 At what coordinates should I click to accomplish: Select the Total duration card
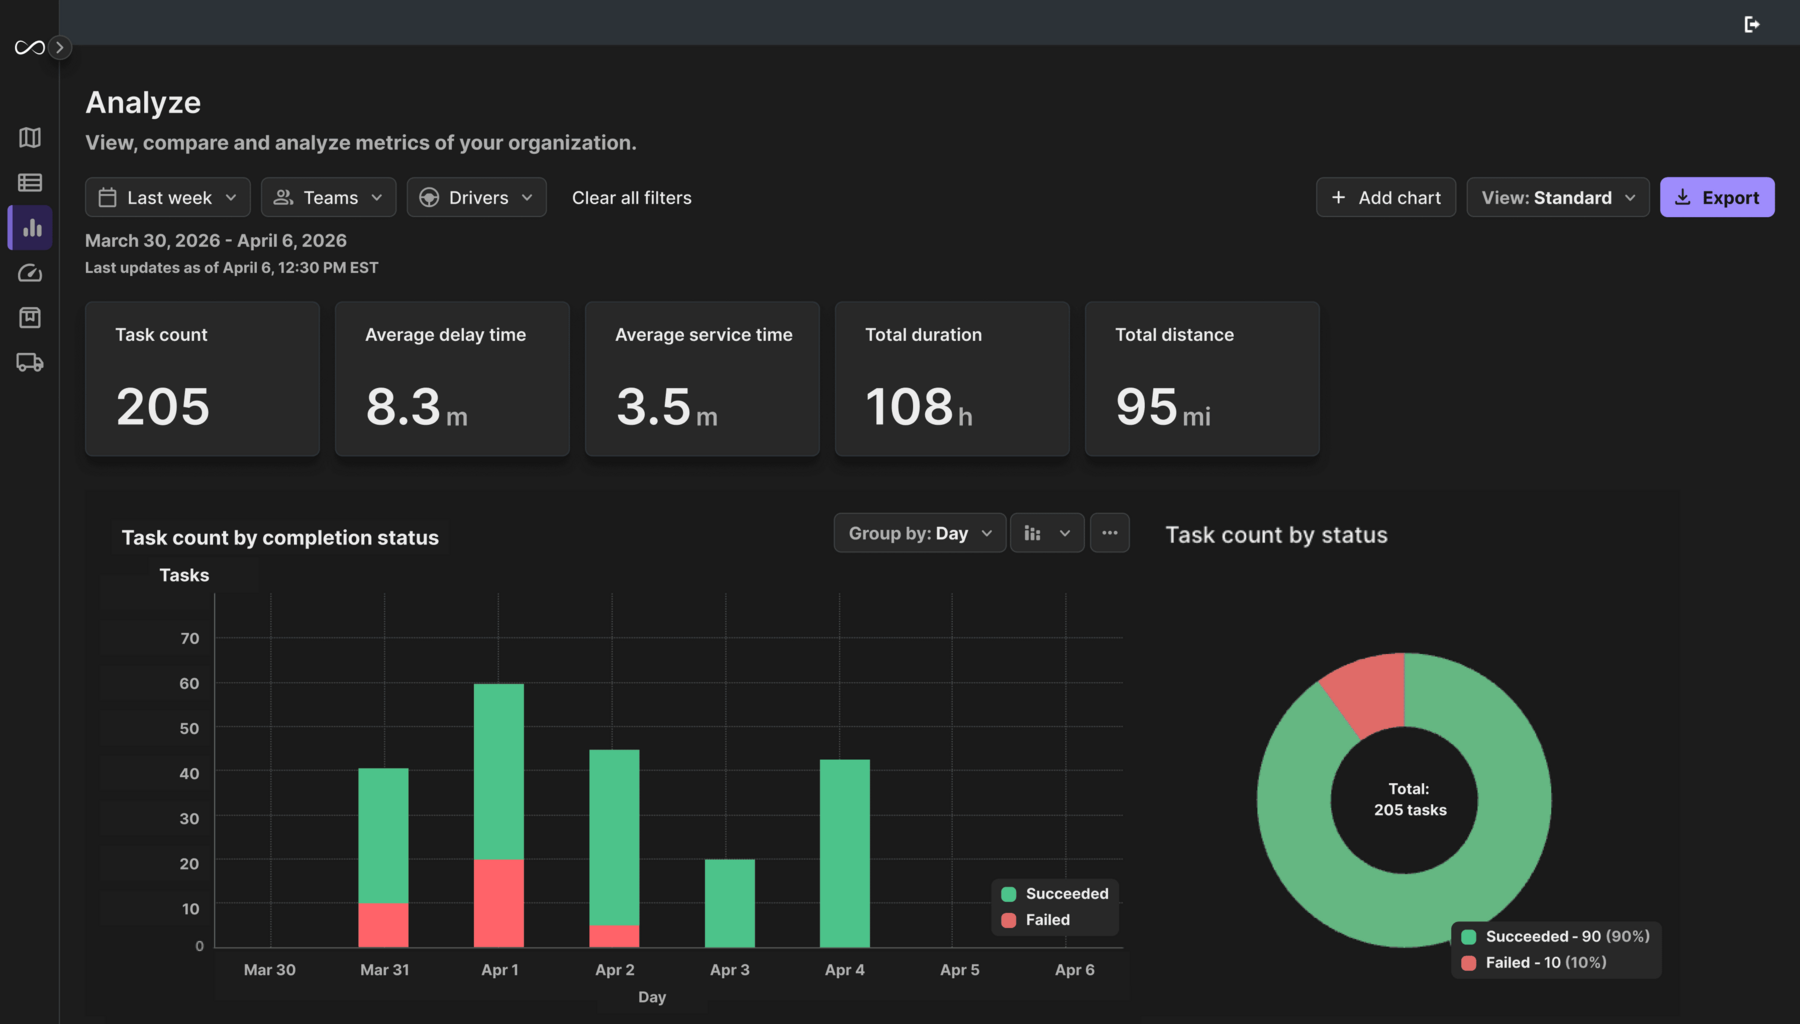click(x=952, y=379)
